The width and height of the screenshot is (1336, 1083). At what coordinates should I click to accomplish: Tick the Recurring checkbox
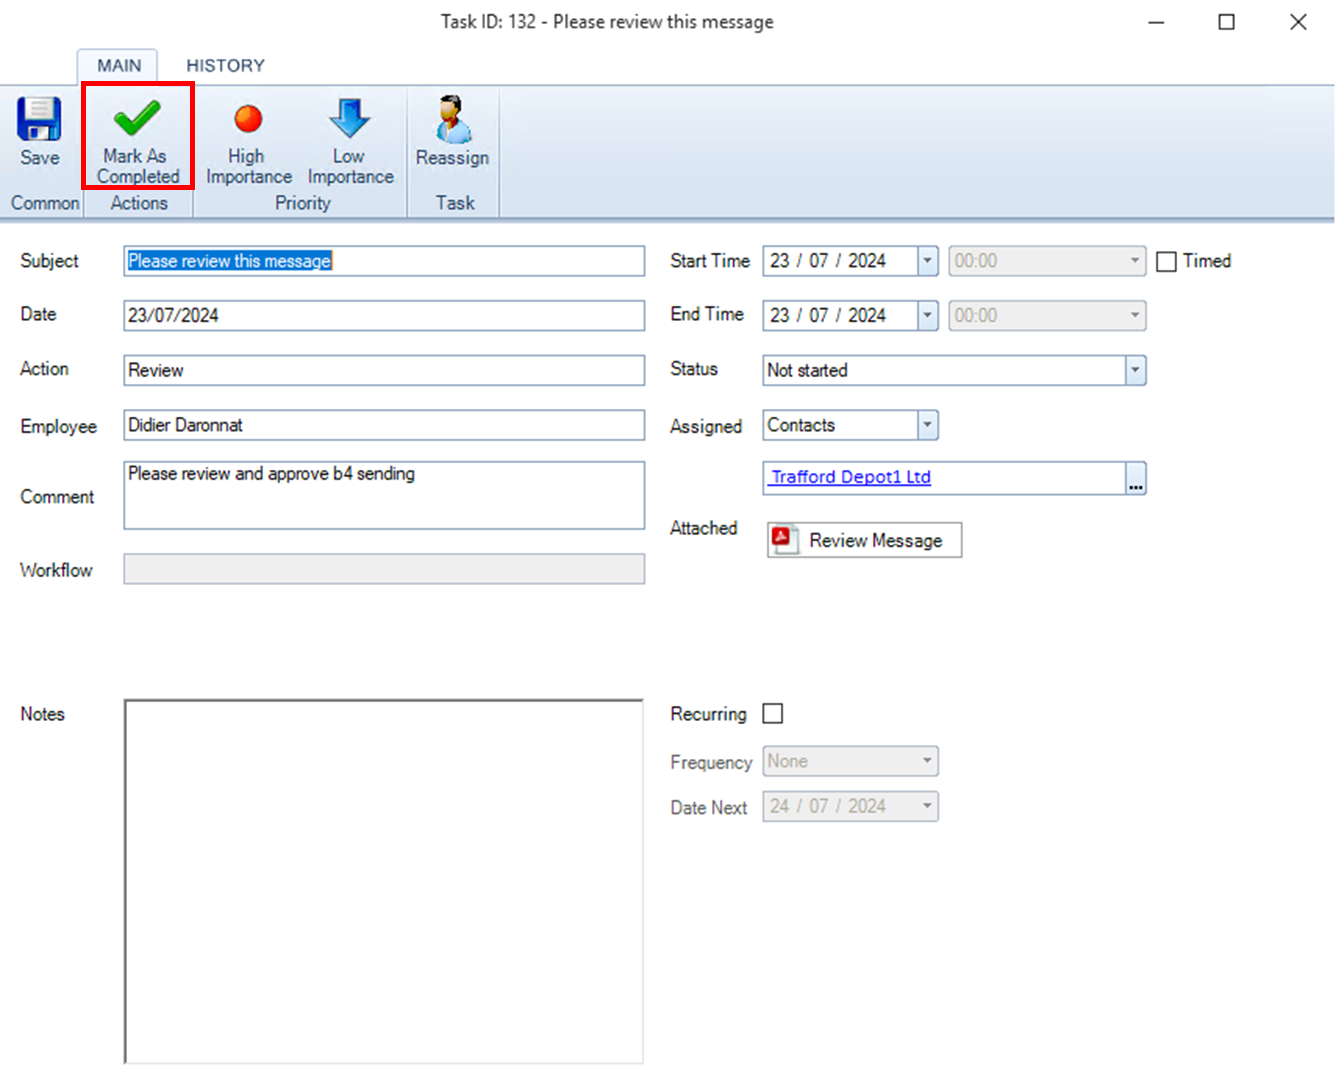click(773, 714)
